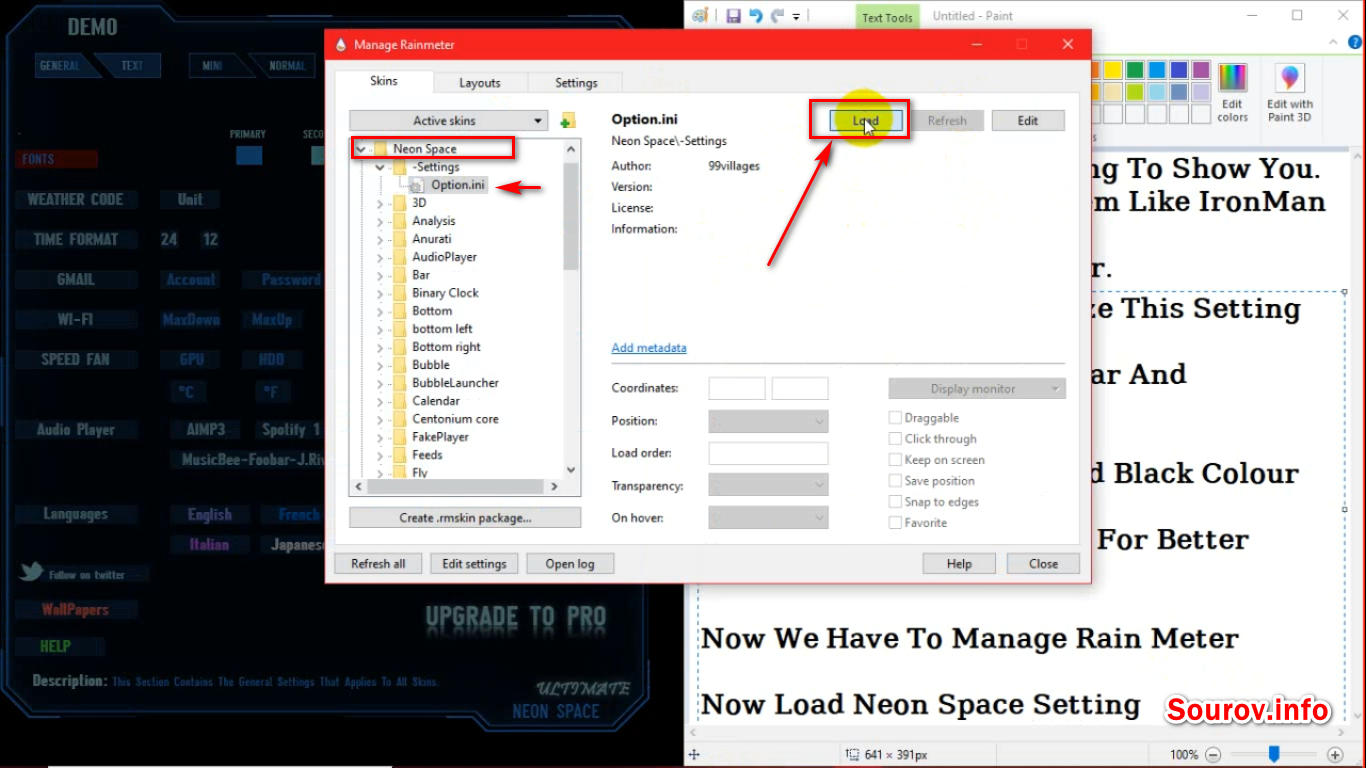Screen dimensions: 1366x768
Task: Click Create .rmskin package button
Action: click(x=465, y=518)
